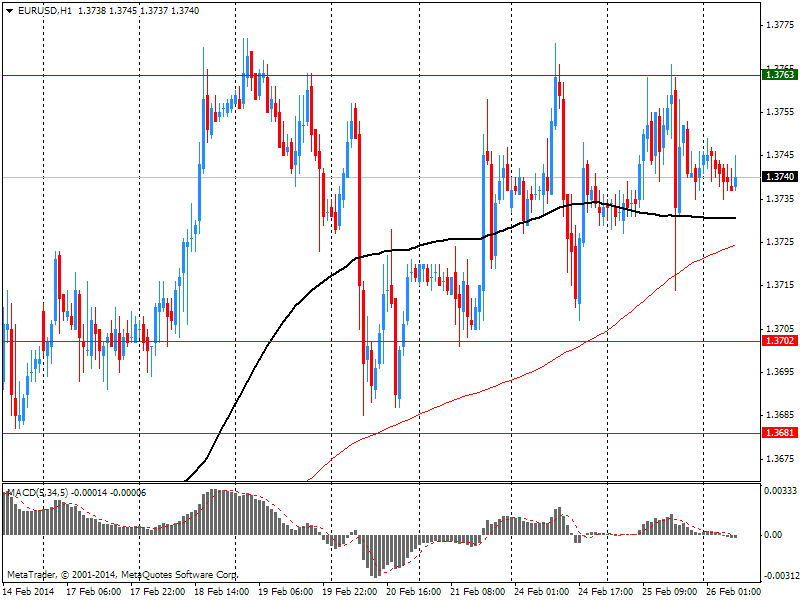Select the red 1.3702 price level tag
Viewport: 800px width, 600px height.
tap(779, 341)
